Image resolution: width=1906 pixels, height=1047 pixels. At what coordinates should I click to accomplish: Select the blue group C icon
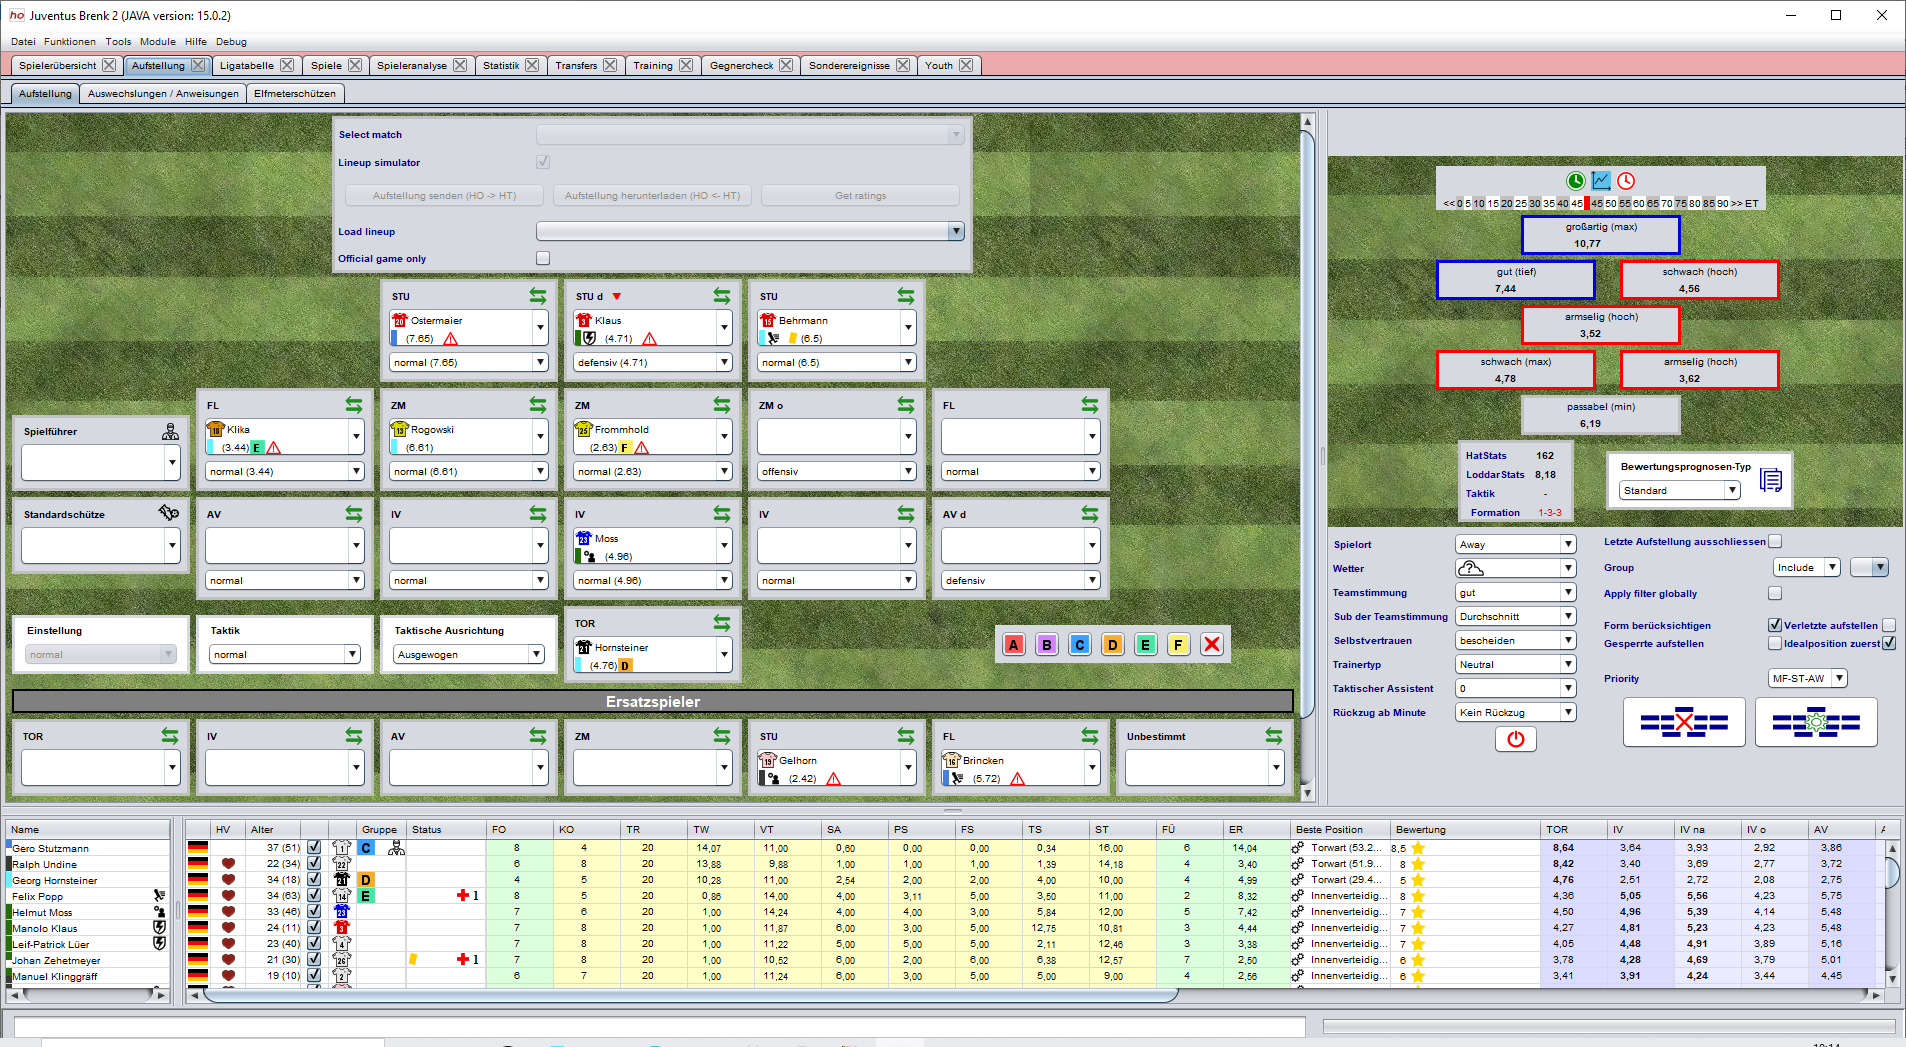tap(1080, 645)
